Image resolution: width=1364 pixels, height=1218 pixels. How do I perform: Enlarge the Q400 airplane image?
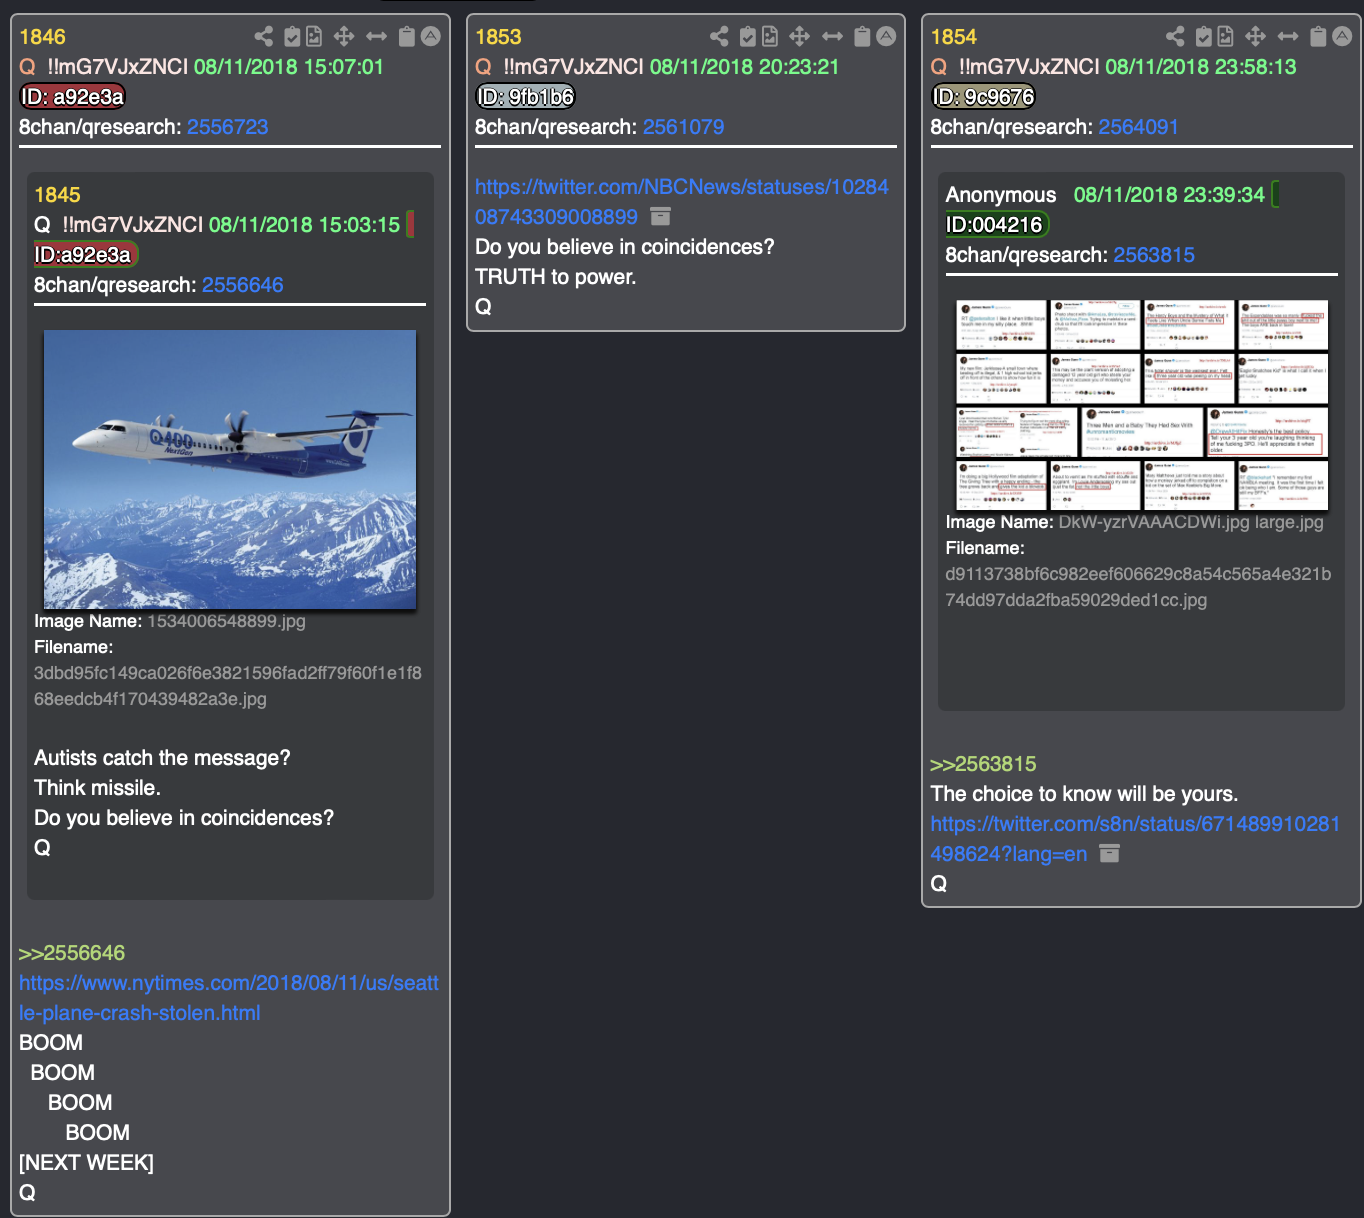[x=230, y=469]
